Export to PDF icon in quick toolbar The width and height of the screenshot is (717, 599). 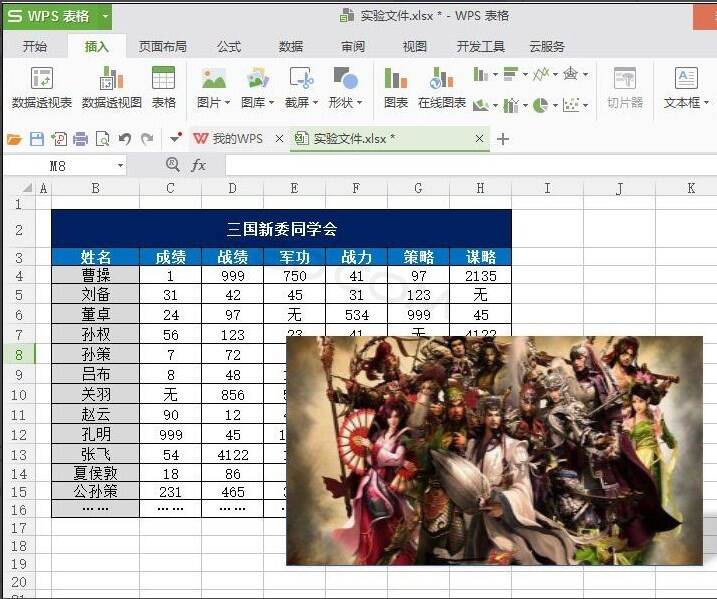point(59,139)
